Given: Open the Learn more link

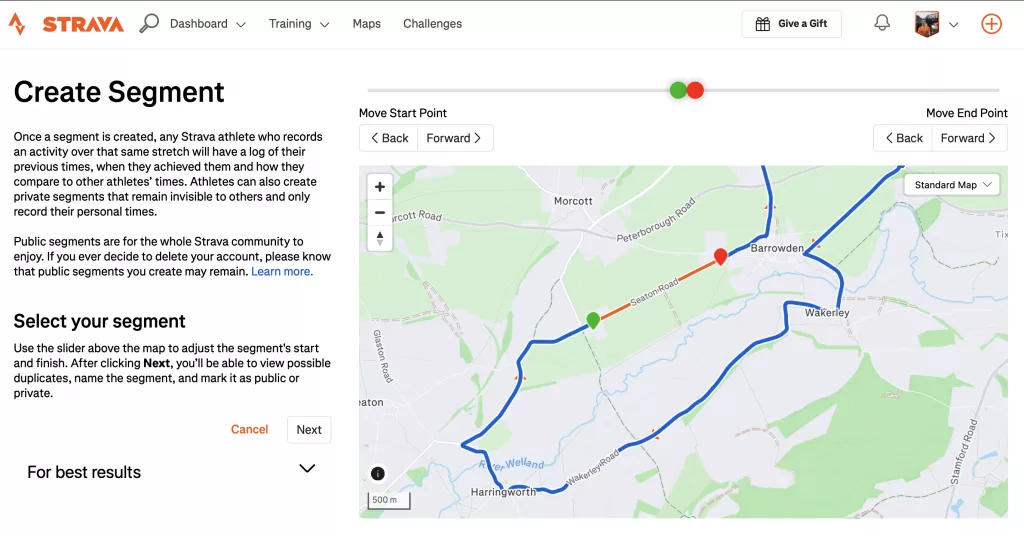Looking at the screenshot, I should (282, 272).
